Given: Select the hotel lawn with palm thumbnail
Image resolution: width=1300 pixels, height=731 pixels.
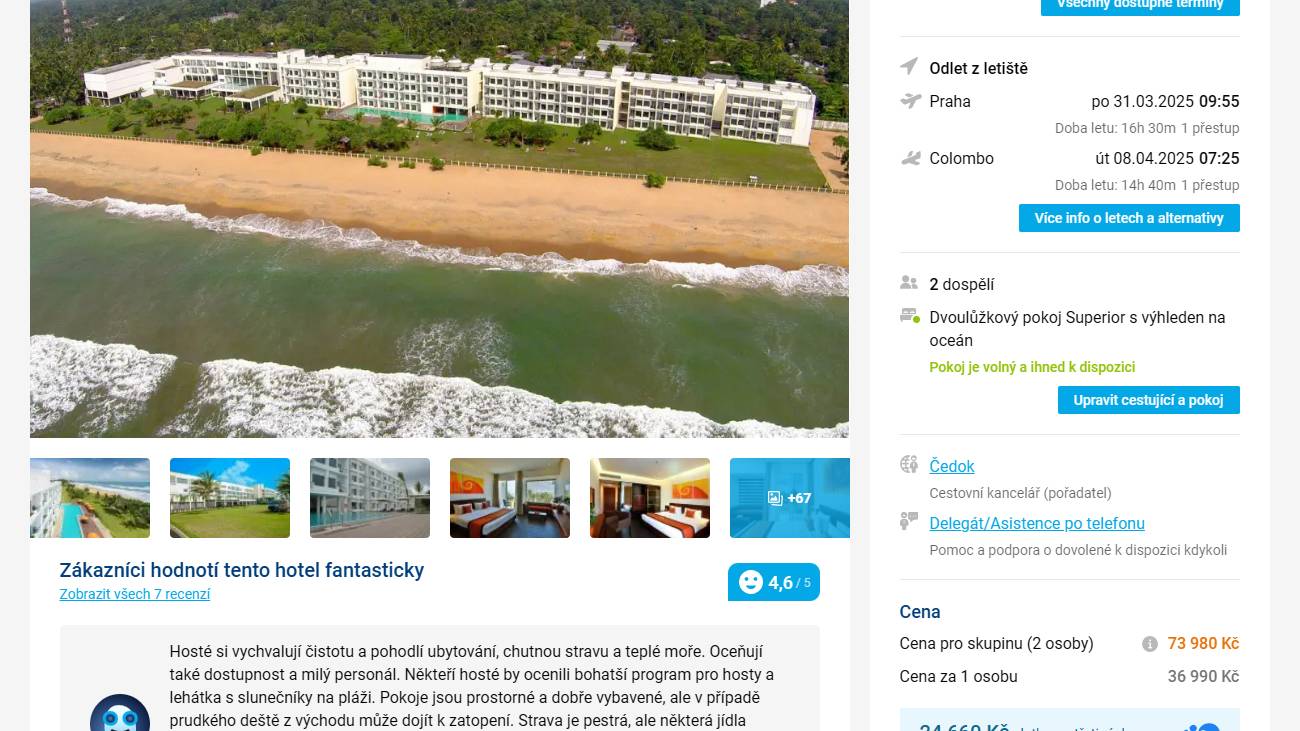Looking at the screenshot, I should (x=230, y=498).
